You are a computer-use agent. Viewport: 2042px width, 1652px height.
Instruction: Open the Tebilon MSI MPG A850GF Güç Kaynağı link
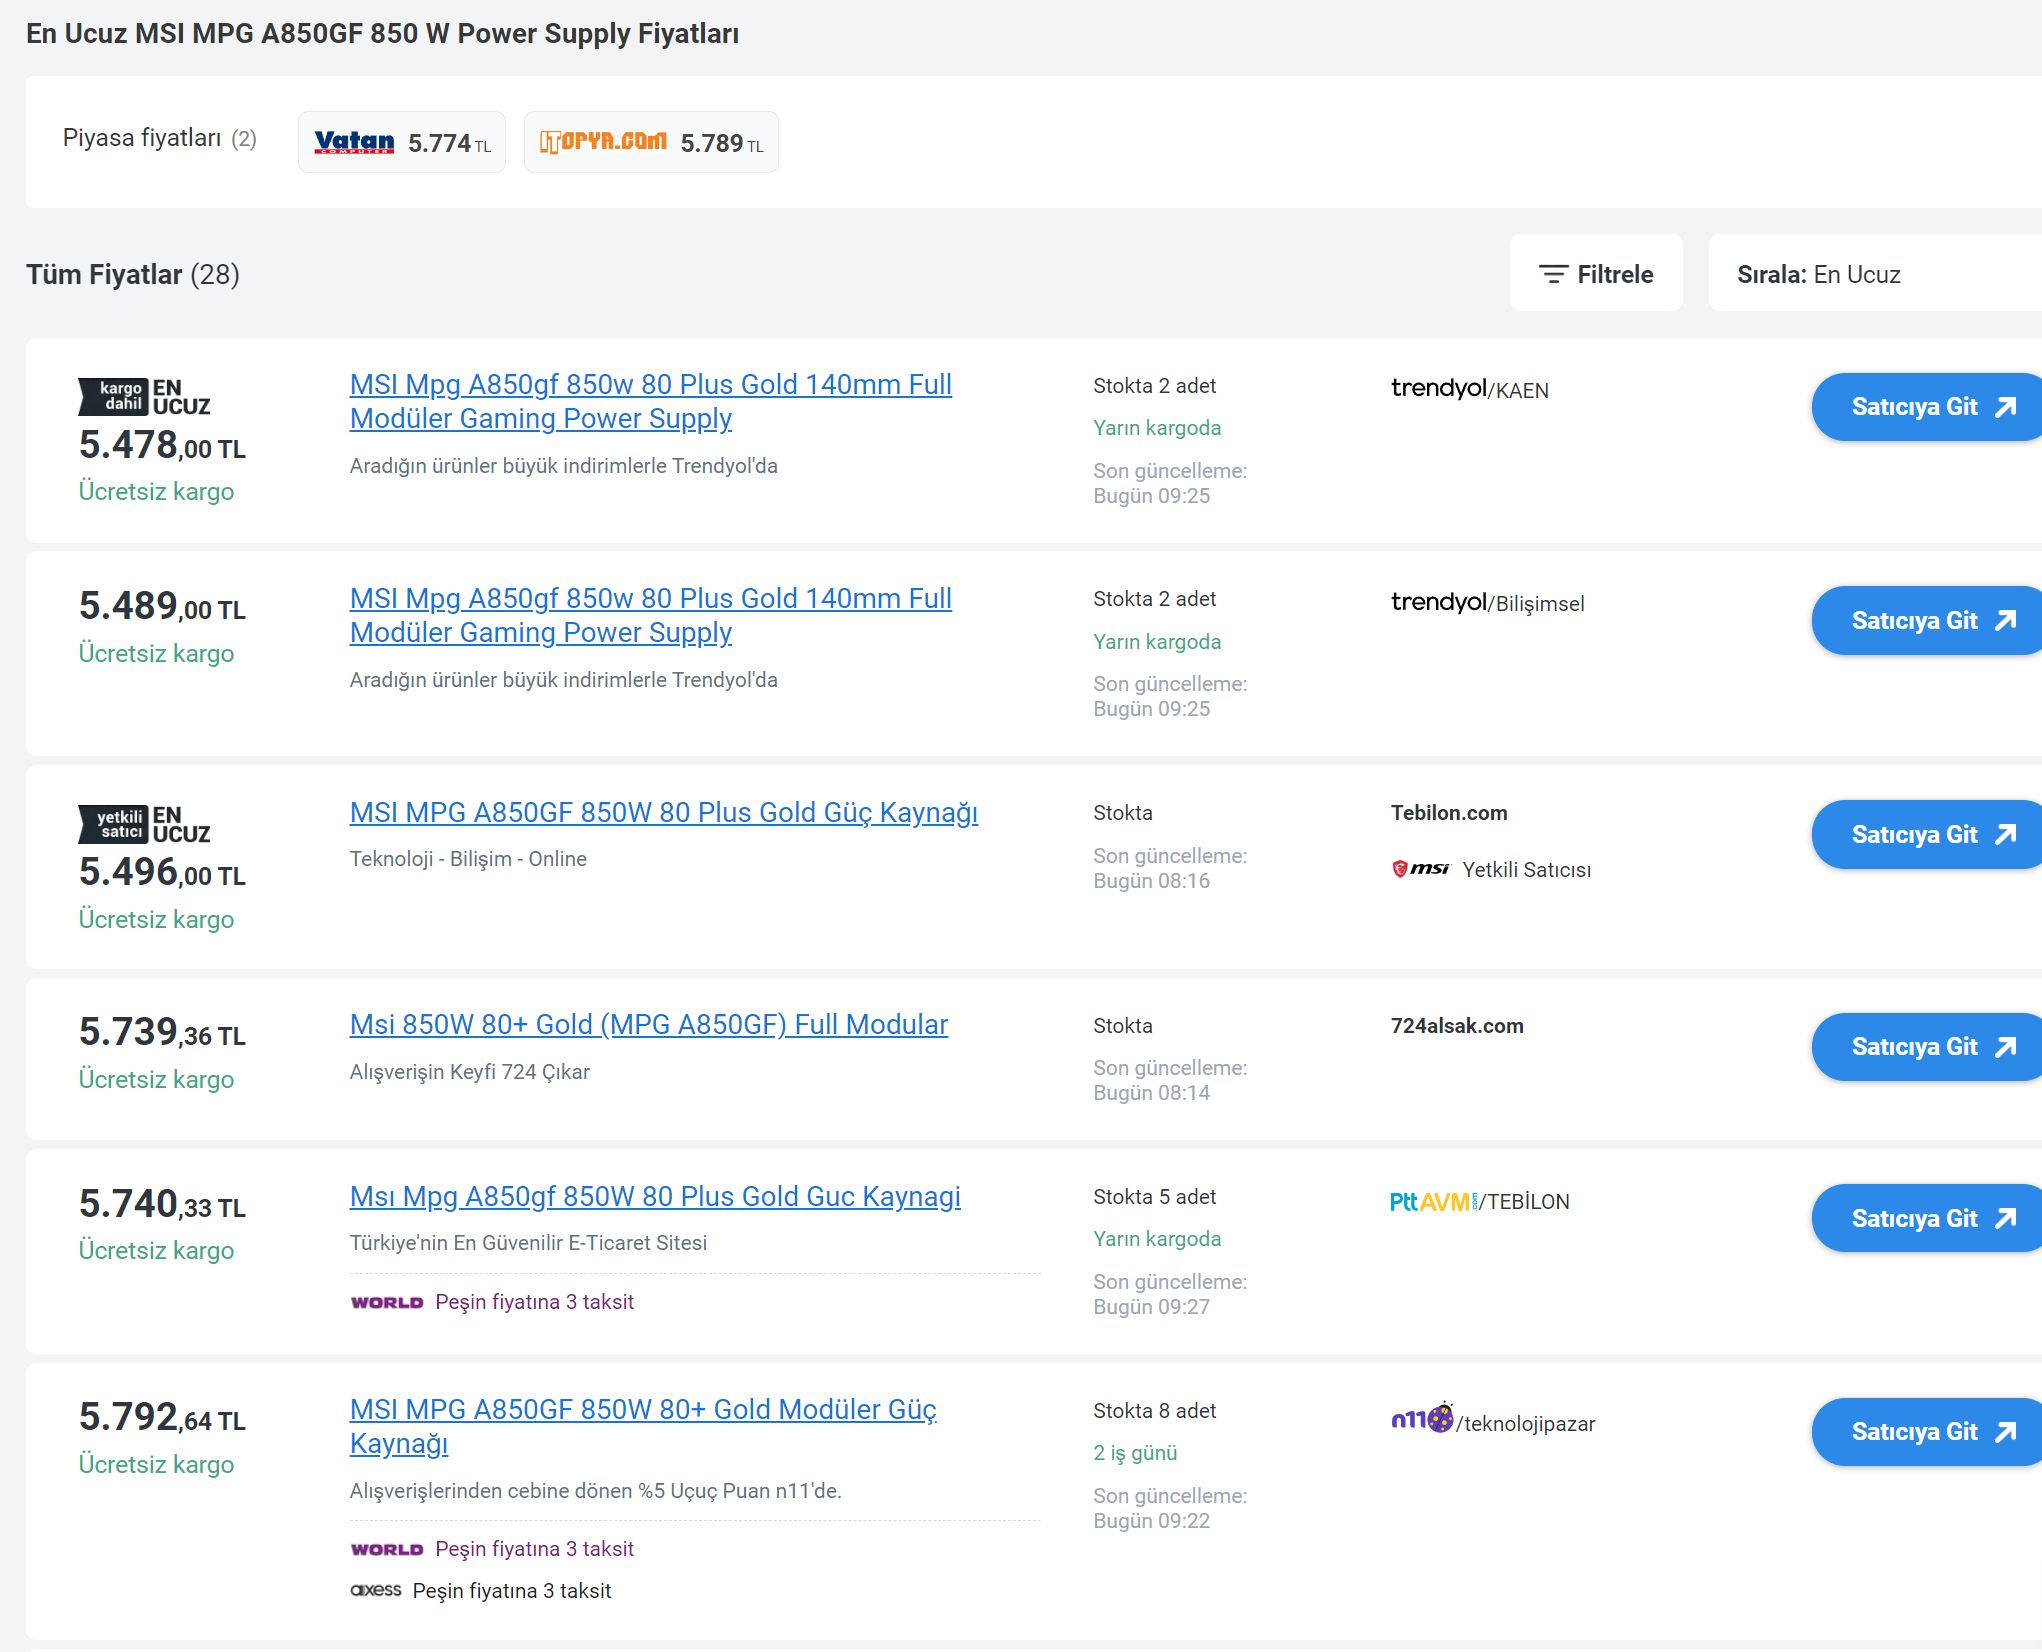663,812
